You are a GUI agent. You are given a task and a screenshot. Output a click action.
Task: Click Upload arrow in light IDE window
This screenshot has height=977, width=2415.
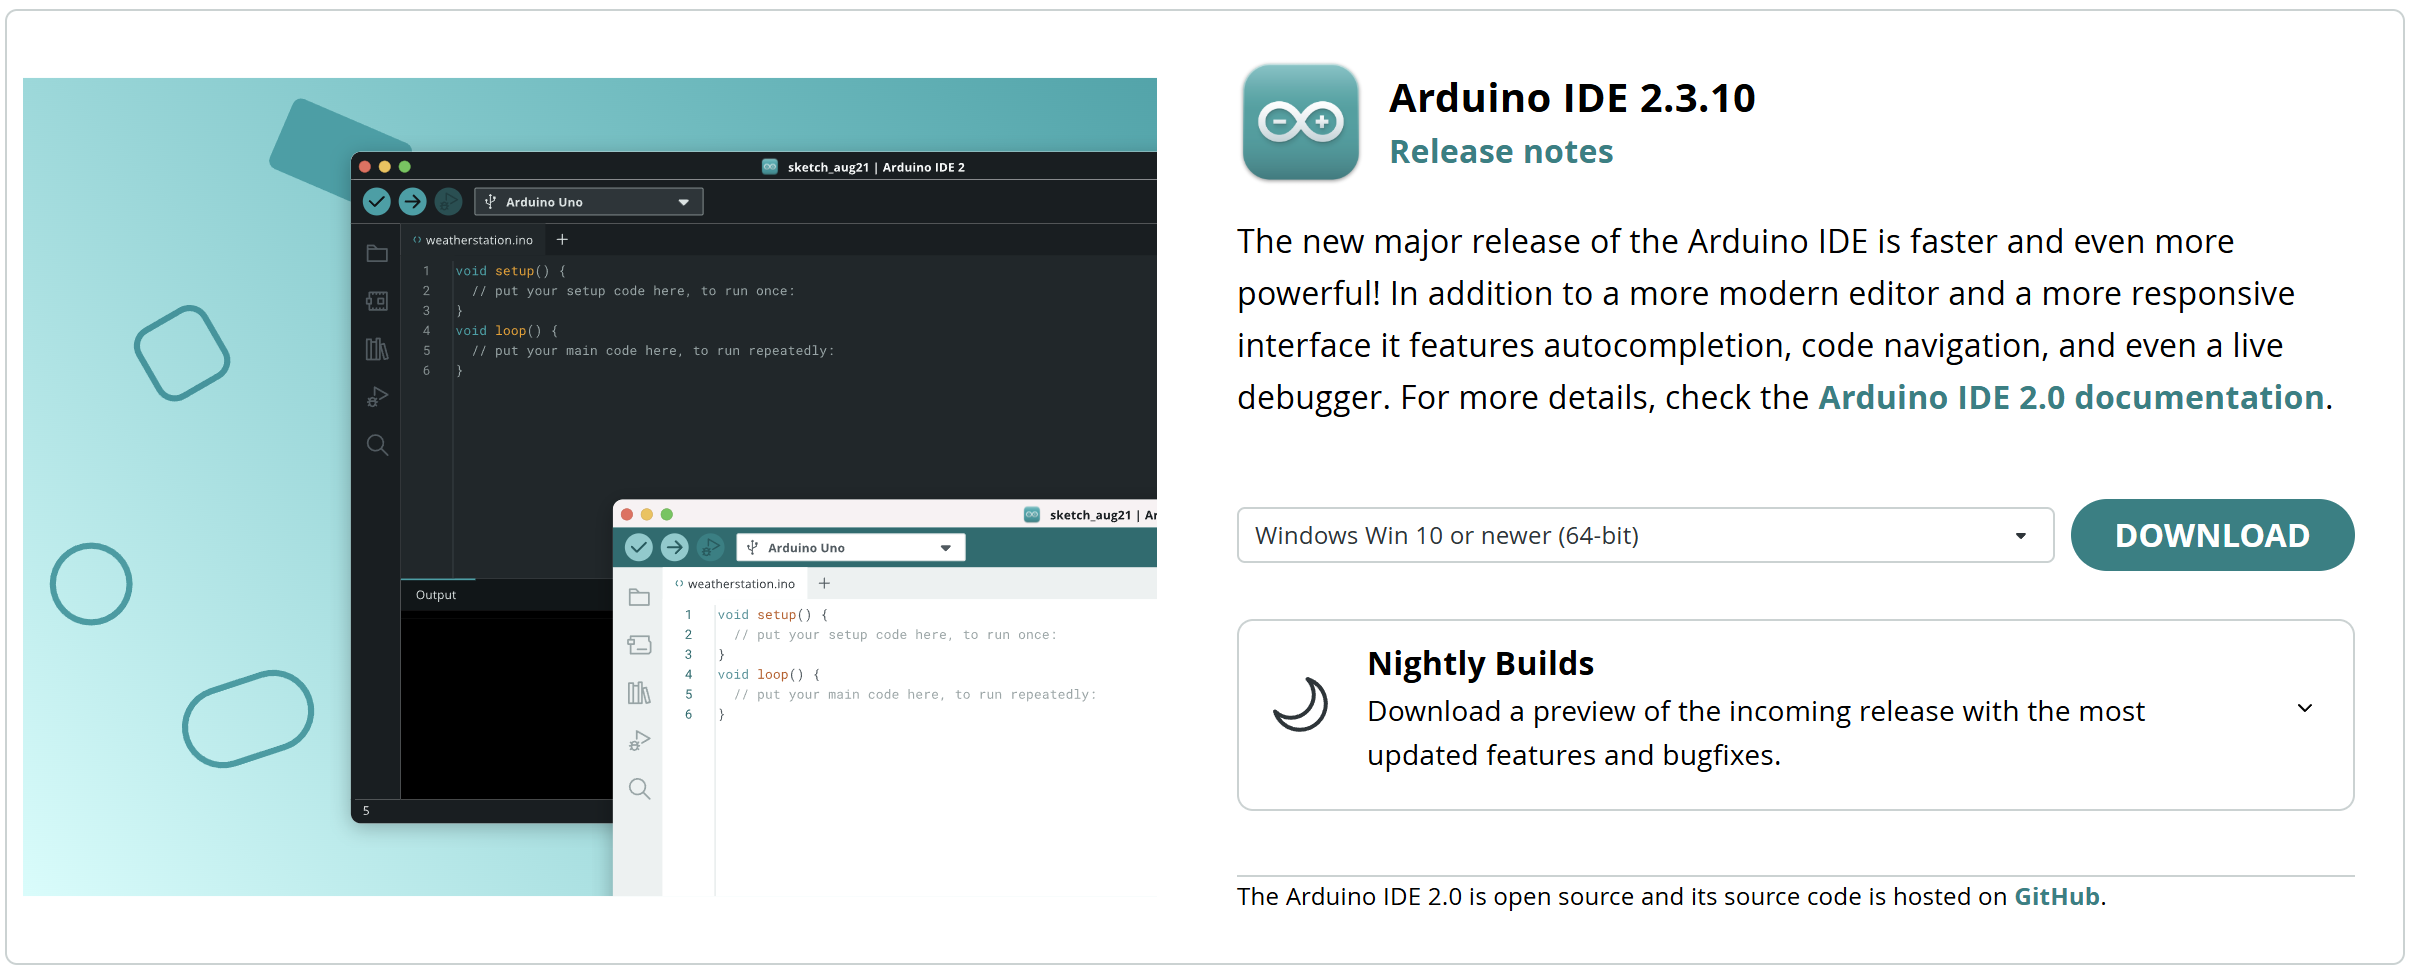point(675,547)
